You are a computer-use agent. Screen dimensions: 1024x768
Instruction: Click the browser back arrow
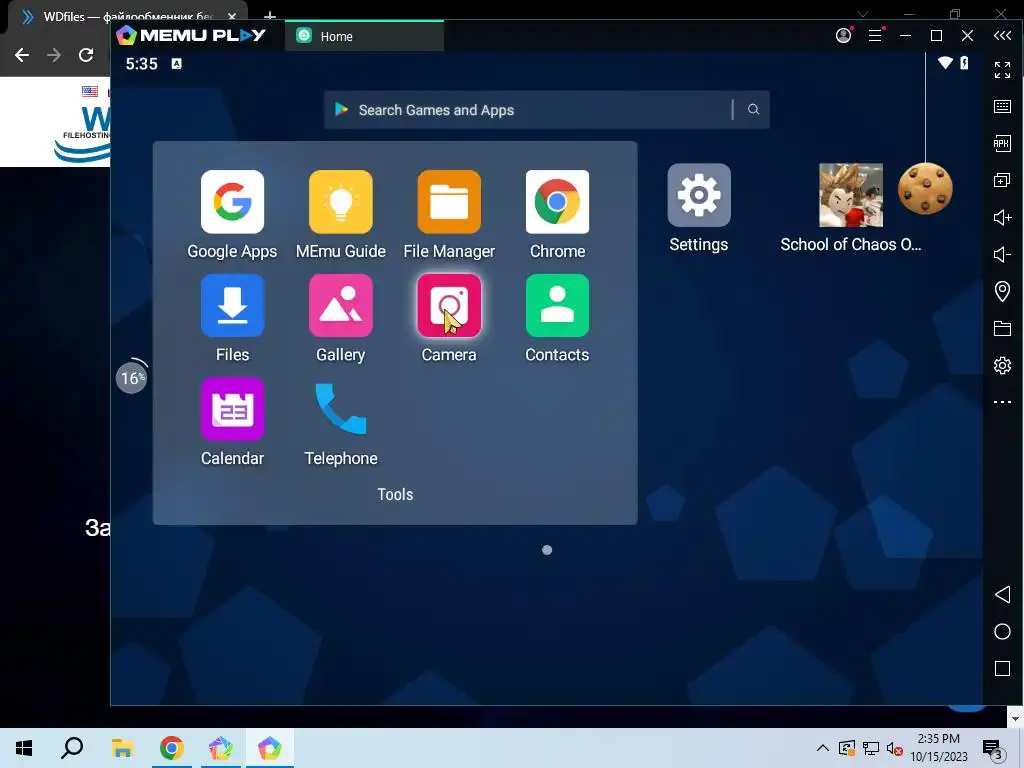pyautogui.click(x=22, y=55)
